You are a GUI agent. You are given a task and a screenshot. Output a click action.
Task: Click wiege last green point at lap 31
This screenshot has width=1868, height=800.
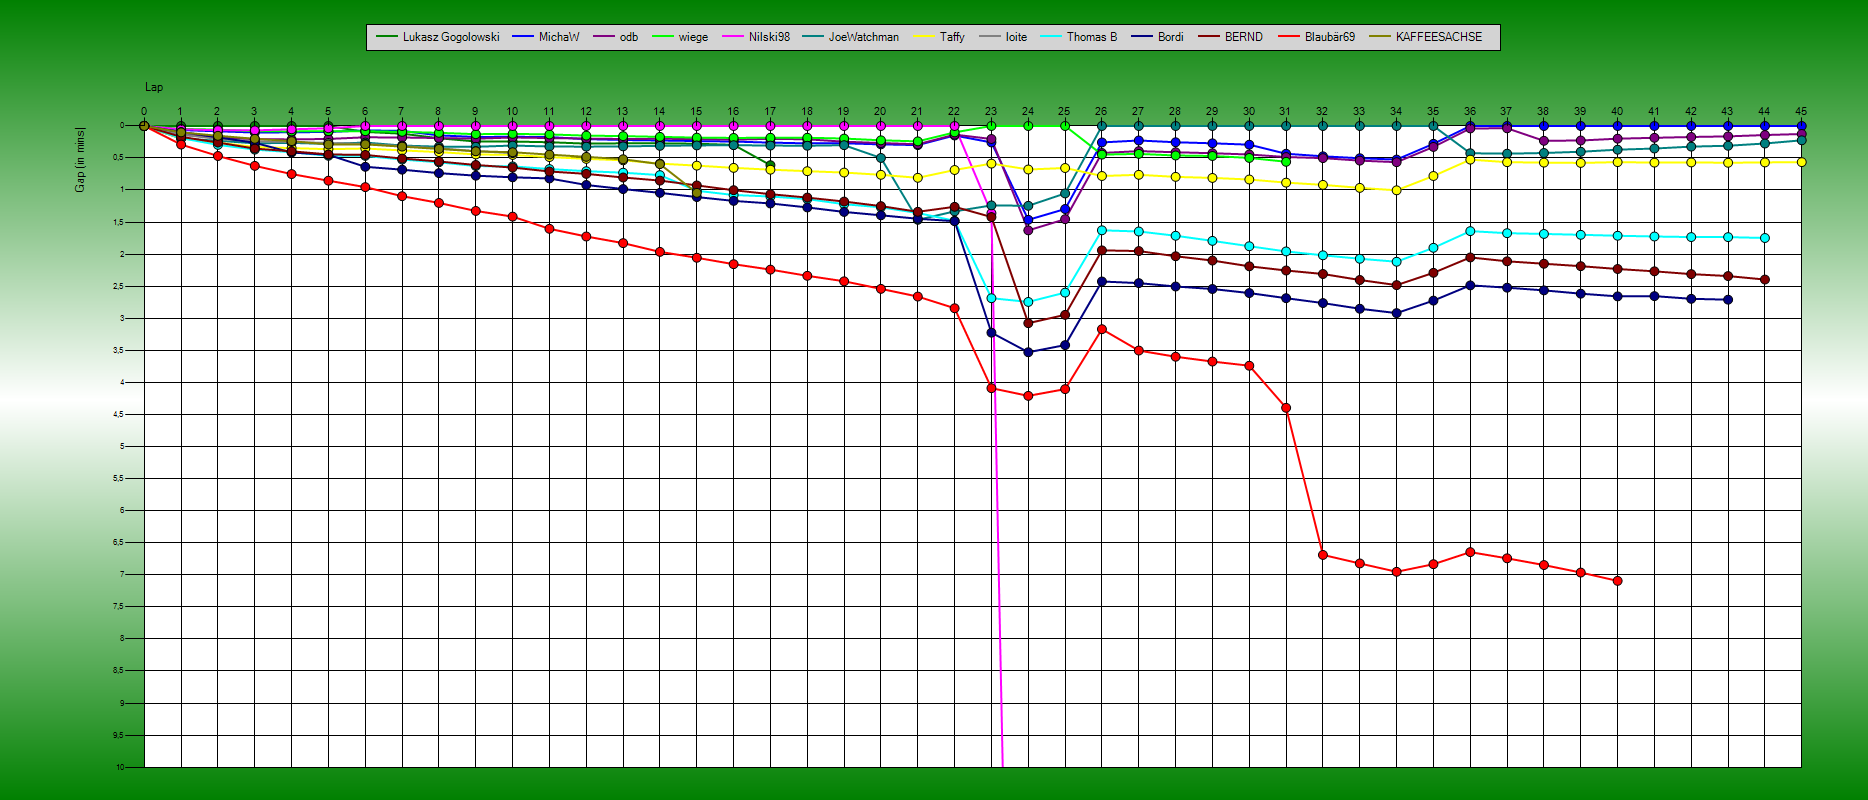[x=1286, y=161]
